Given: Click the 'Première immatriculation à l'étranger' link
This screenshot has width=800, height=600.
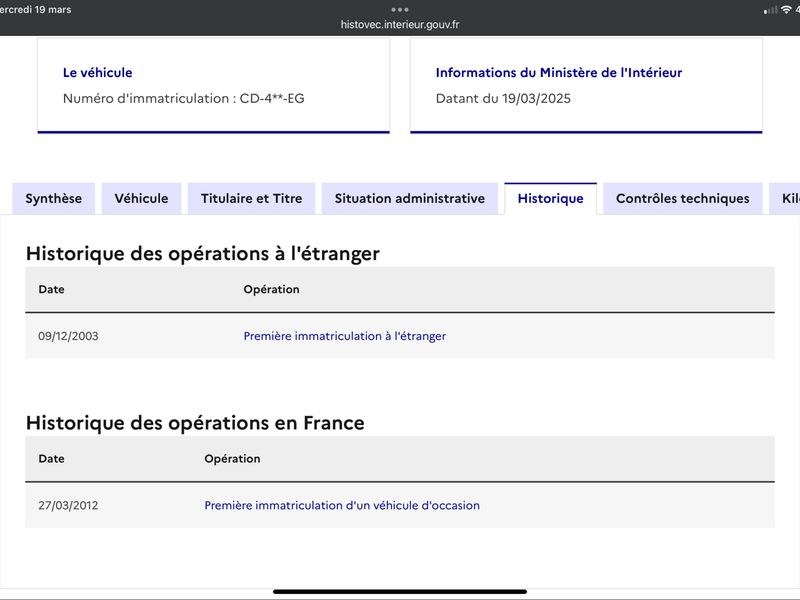Looking at the screenshot, I should 344,336.
